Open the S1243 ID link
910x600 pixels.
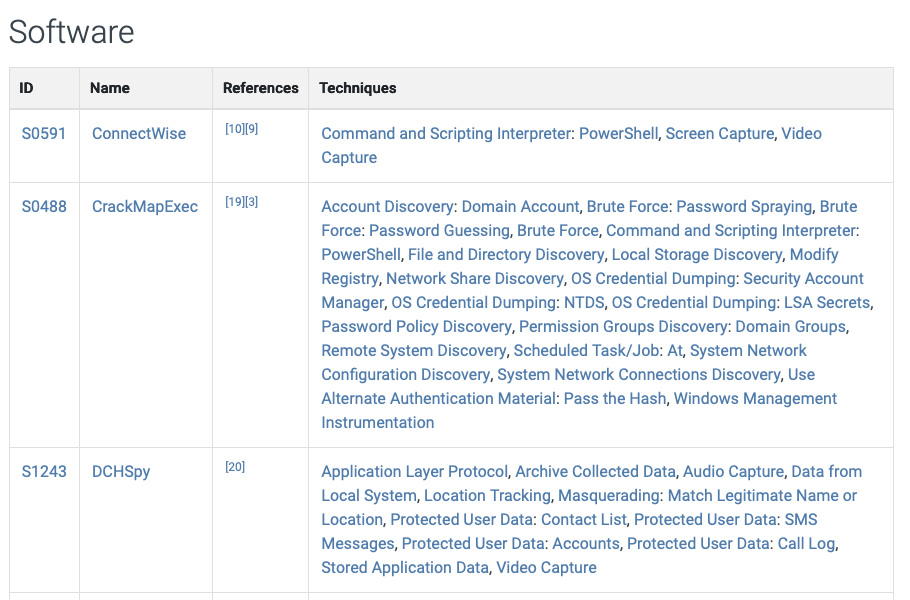pyautogui.click(x=44, y=471)
